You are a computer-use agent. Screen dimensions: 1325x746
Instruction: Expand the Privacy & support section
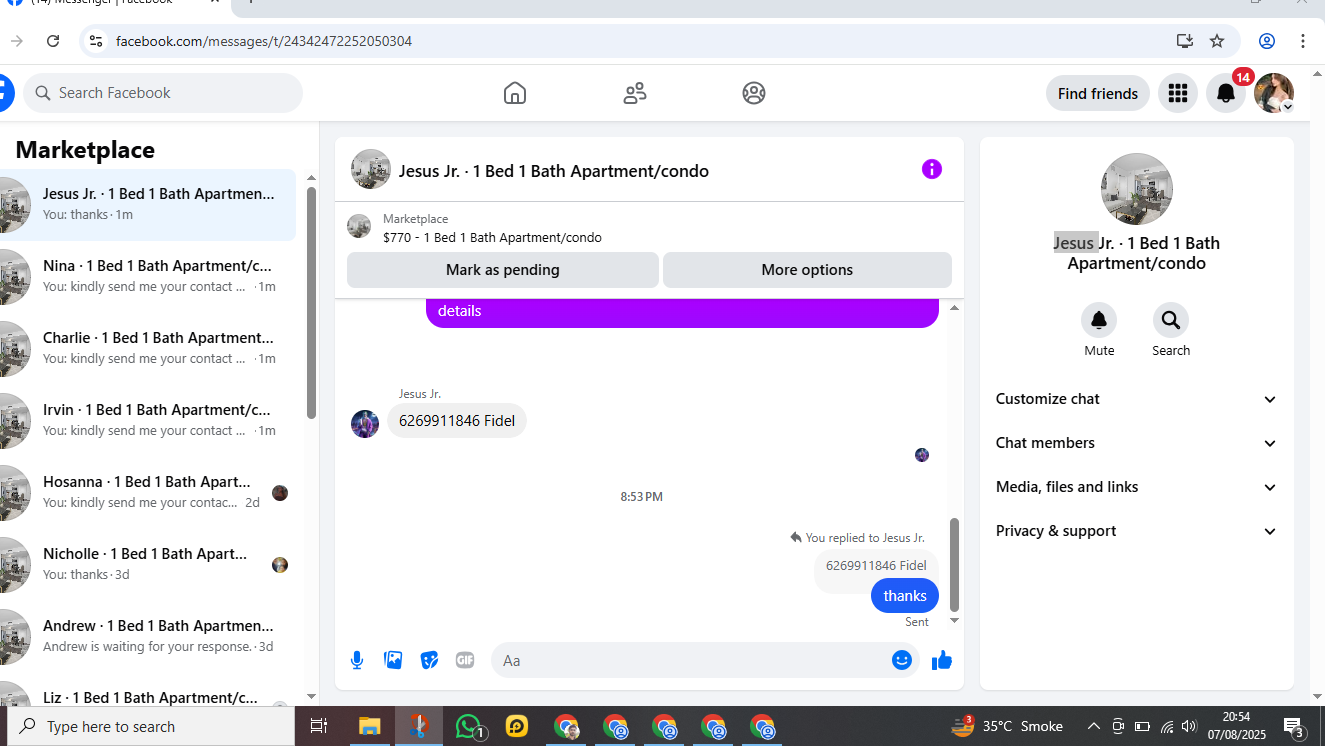tap(1137, 531)
